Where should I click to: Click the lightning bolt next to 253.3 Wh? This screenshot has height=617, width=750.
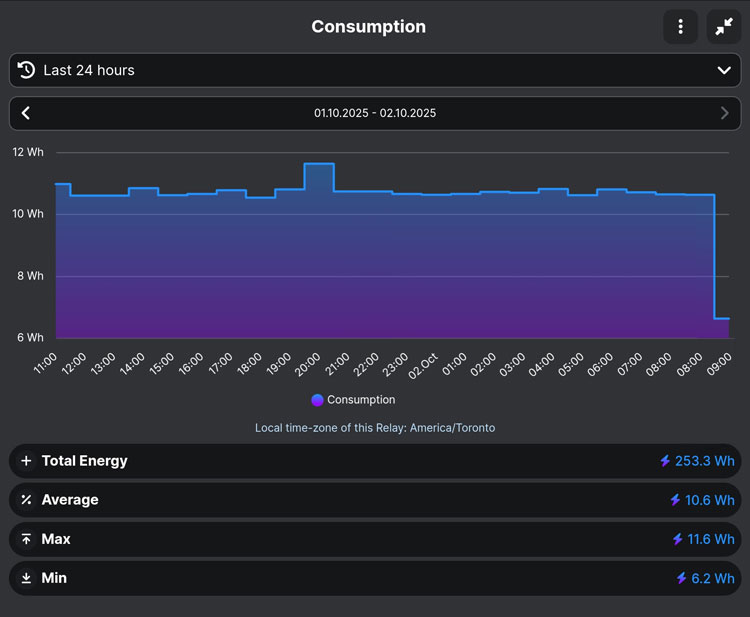coord(665,461)
